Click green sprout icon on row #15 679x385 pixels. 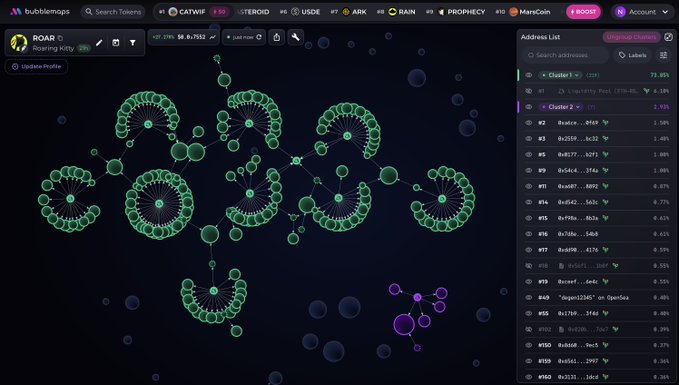605,218
